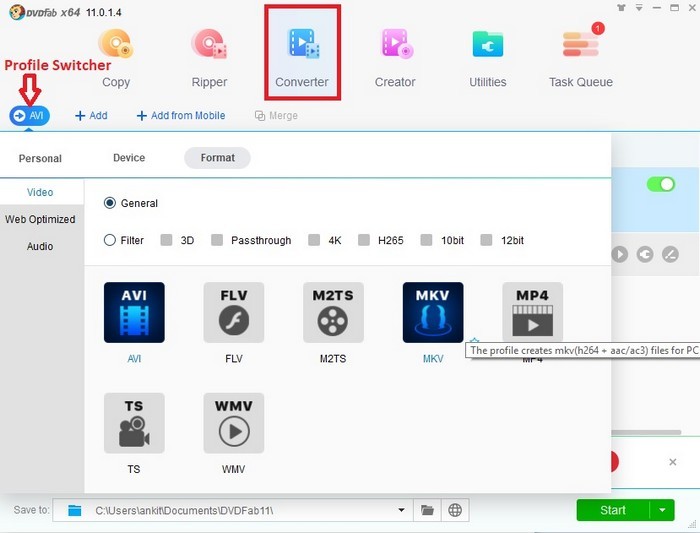Expand the Save to path dropdown
This screenshot has width=700, height=533.
[401, 510]
